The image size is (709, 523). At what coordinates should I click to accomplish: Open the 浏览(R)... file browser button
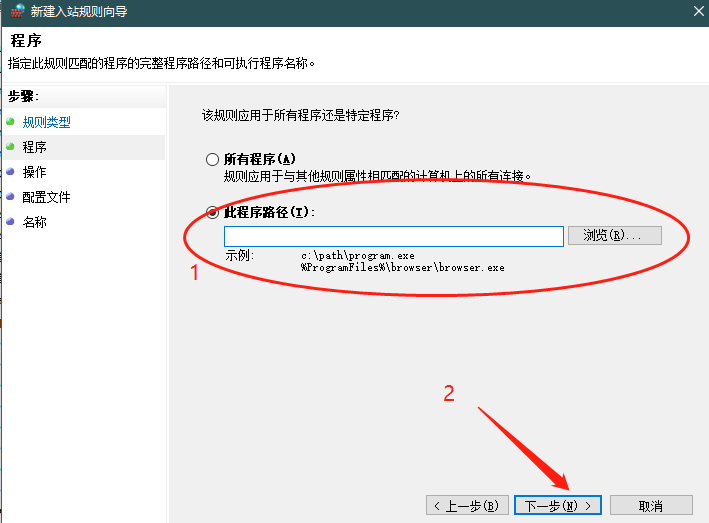pos(614,236)
